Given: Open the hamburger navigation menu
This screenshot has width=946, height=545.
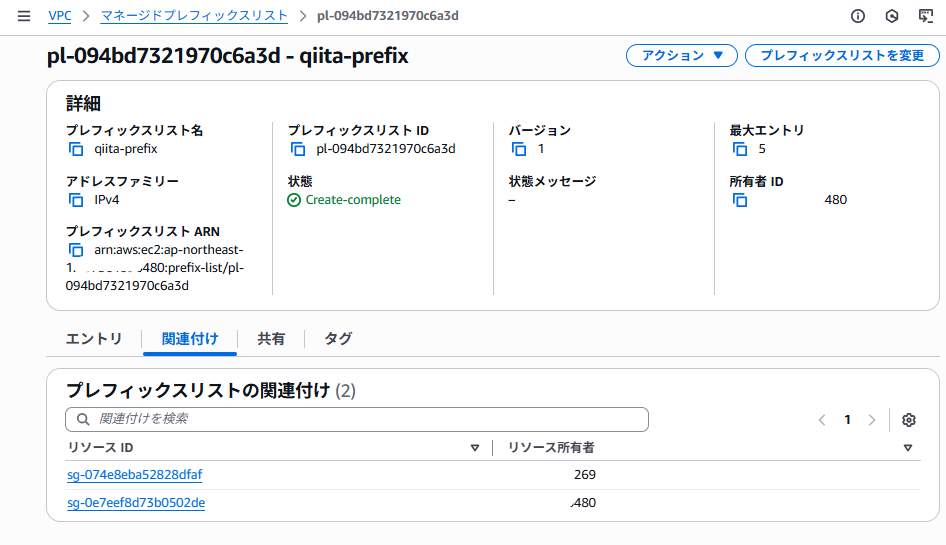Looking at the screenshot, I should coord(24,16).
